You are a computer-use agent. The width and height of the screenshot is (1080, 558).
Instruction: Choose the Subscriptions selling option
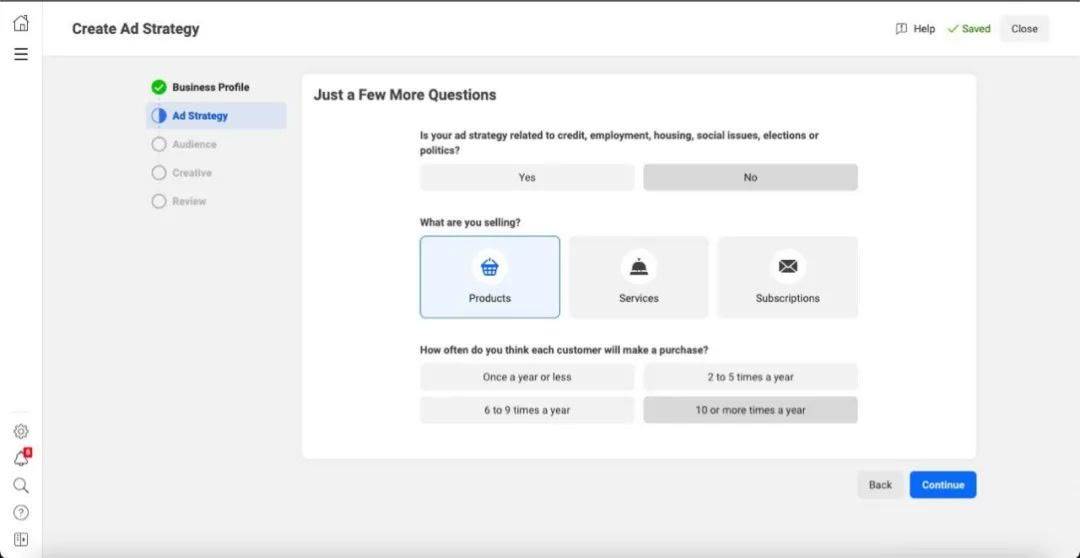tap(787, 277)
